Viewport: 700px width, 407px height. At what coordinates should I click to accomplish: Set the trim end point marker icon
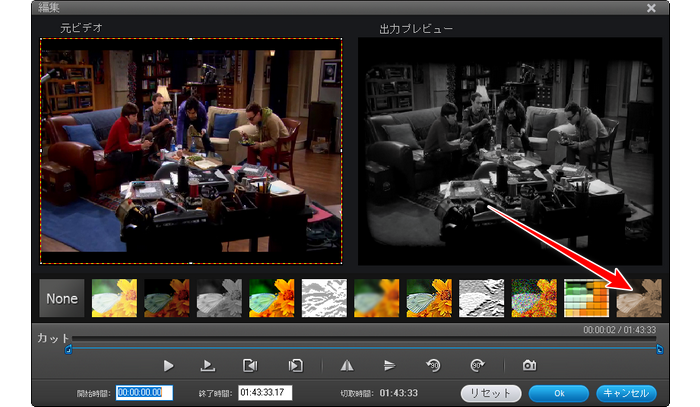pyautogui.click(x=295, y=366)
